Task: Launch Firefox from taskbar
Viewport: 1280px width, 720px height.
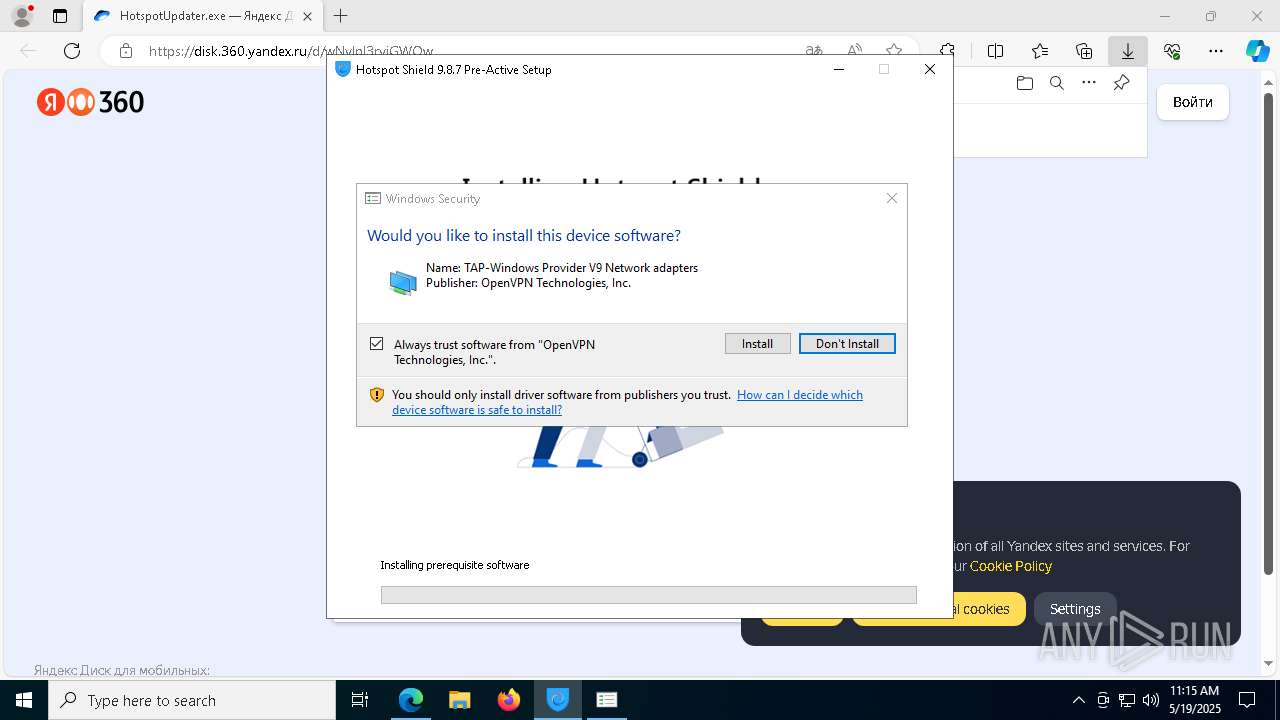Action: [509, 700]
